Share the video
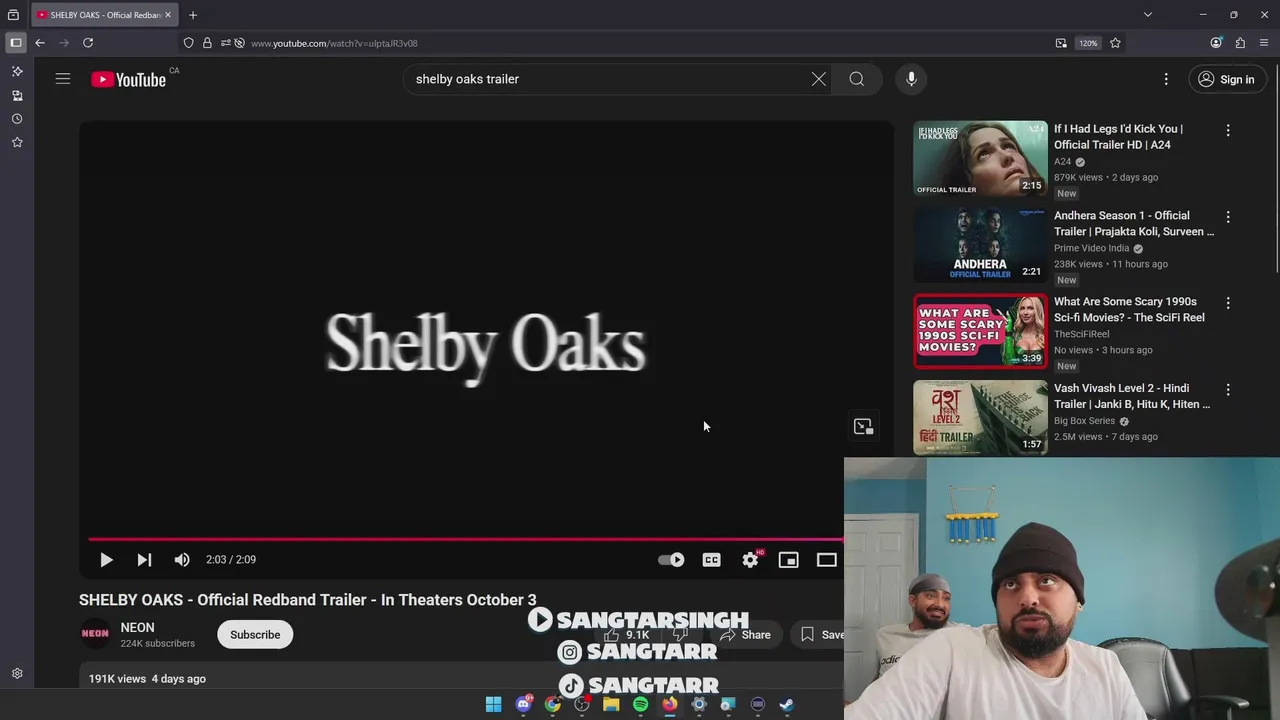Screen dimensions: 1280x720 pos(746,635)
